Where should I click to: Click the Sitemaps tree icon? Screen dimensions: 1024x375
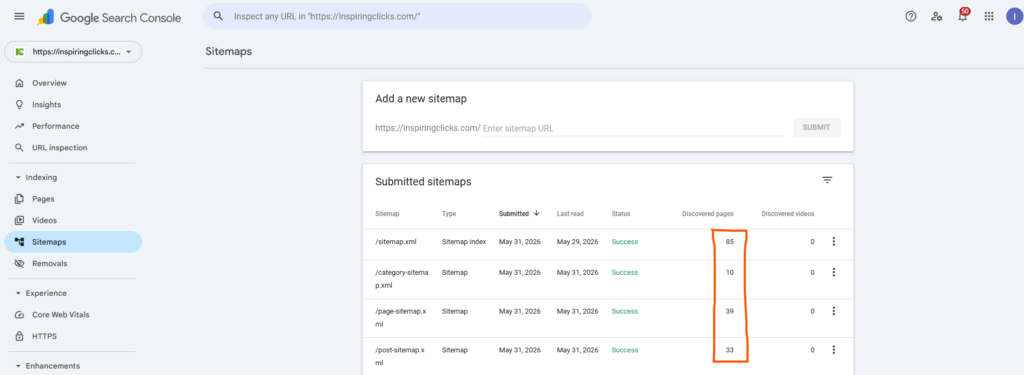(x=19, y=242)
